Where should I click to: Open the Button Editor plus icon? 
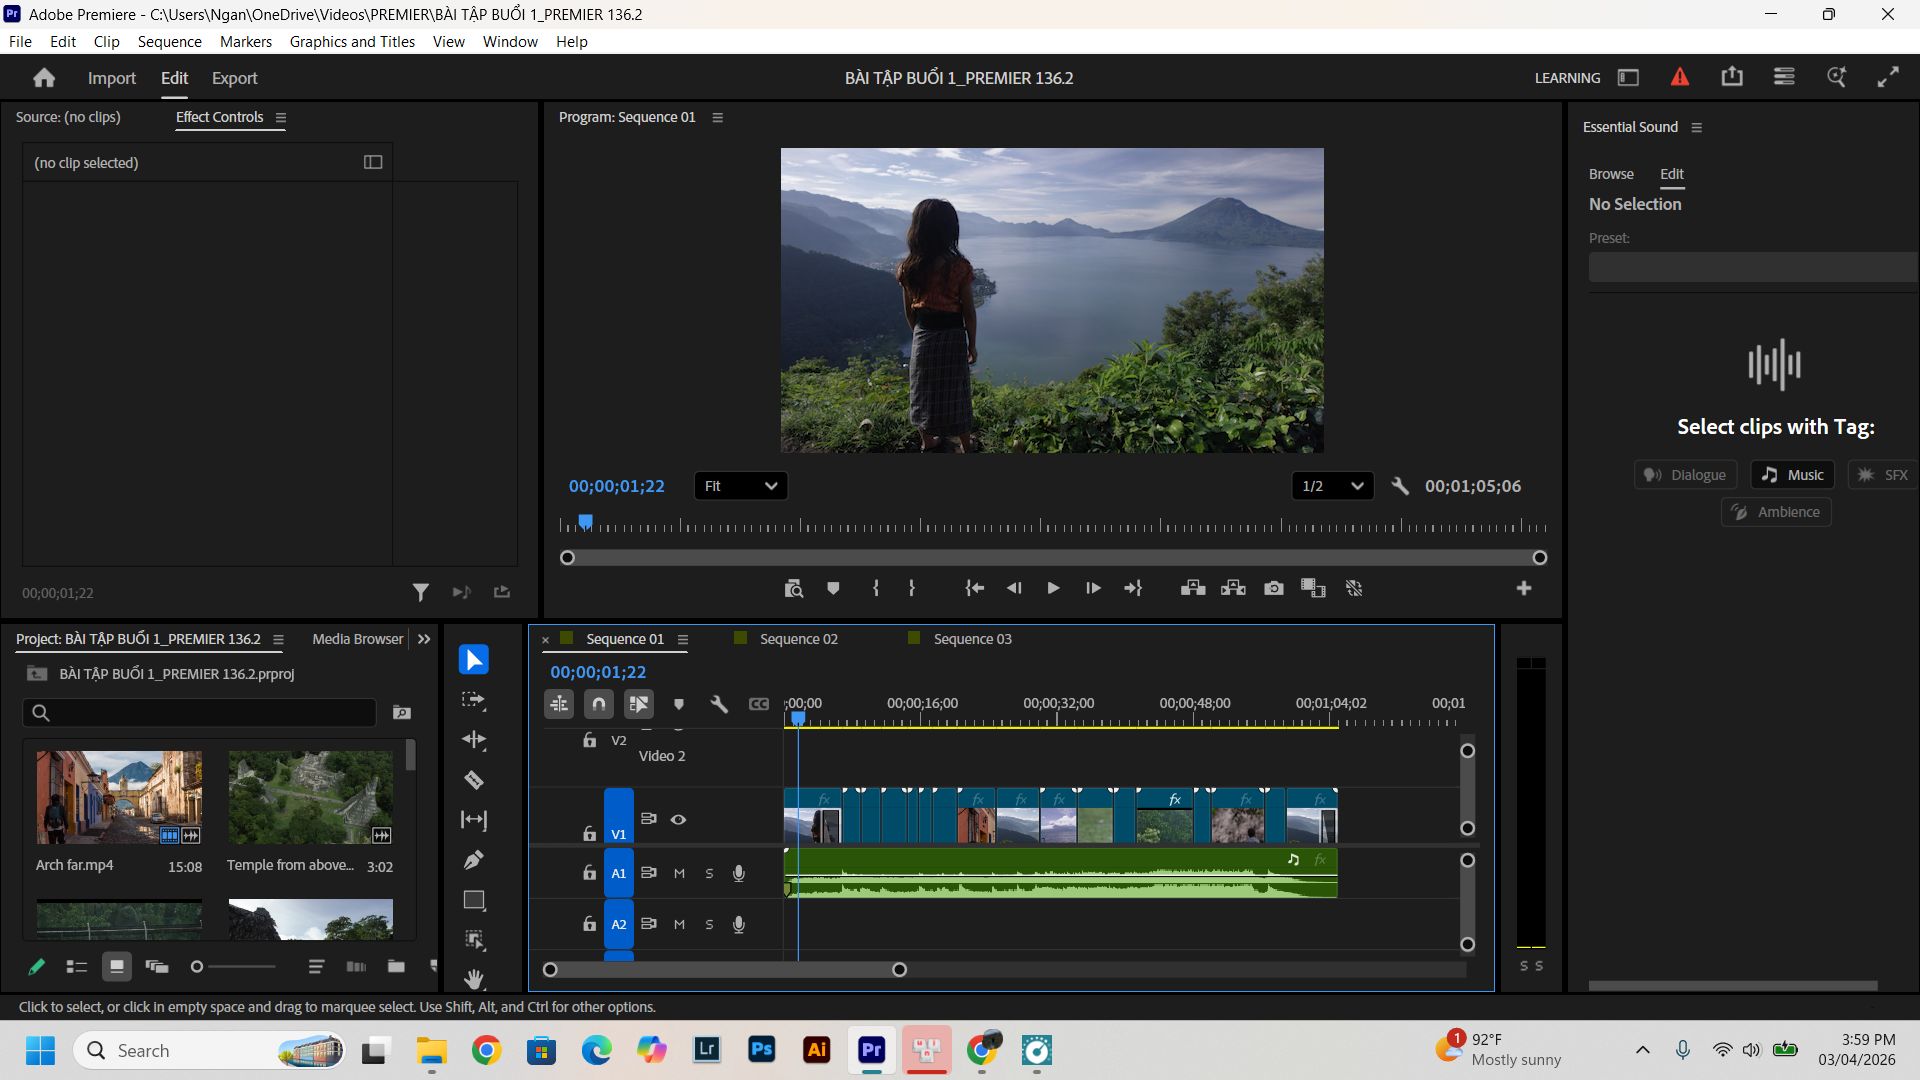pyautogui.click(x=1524, y=588)
